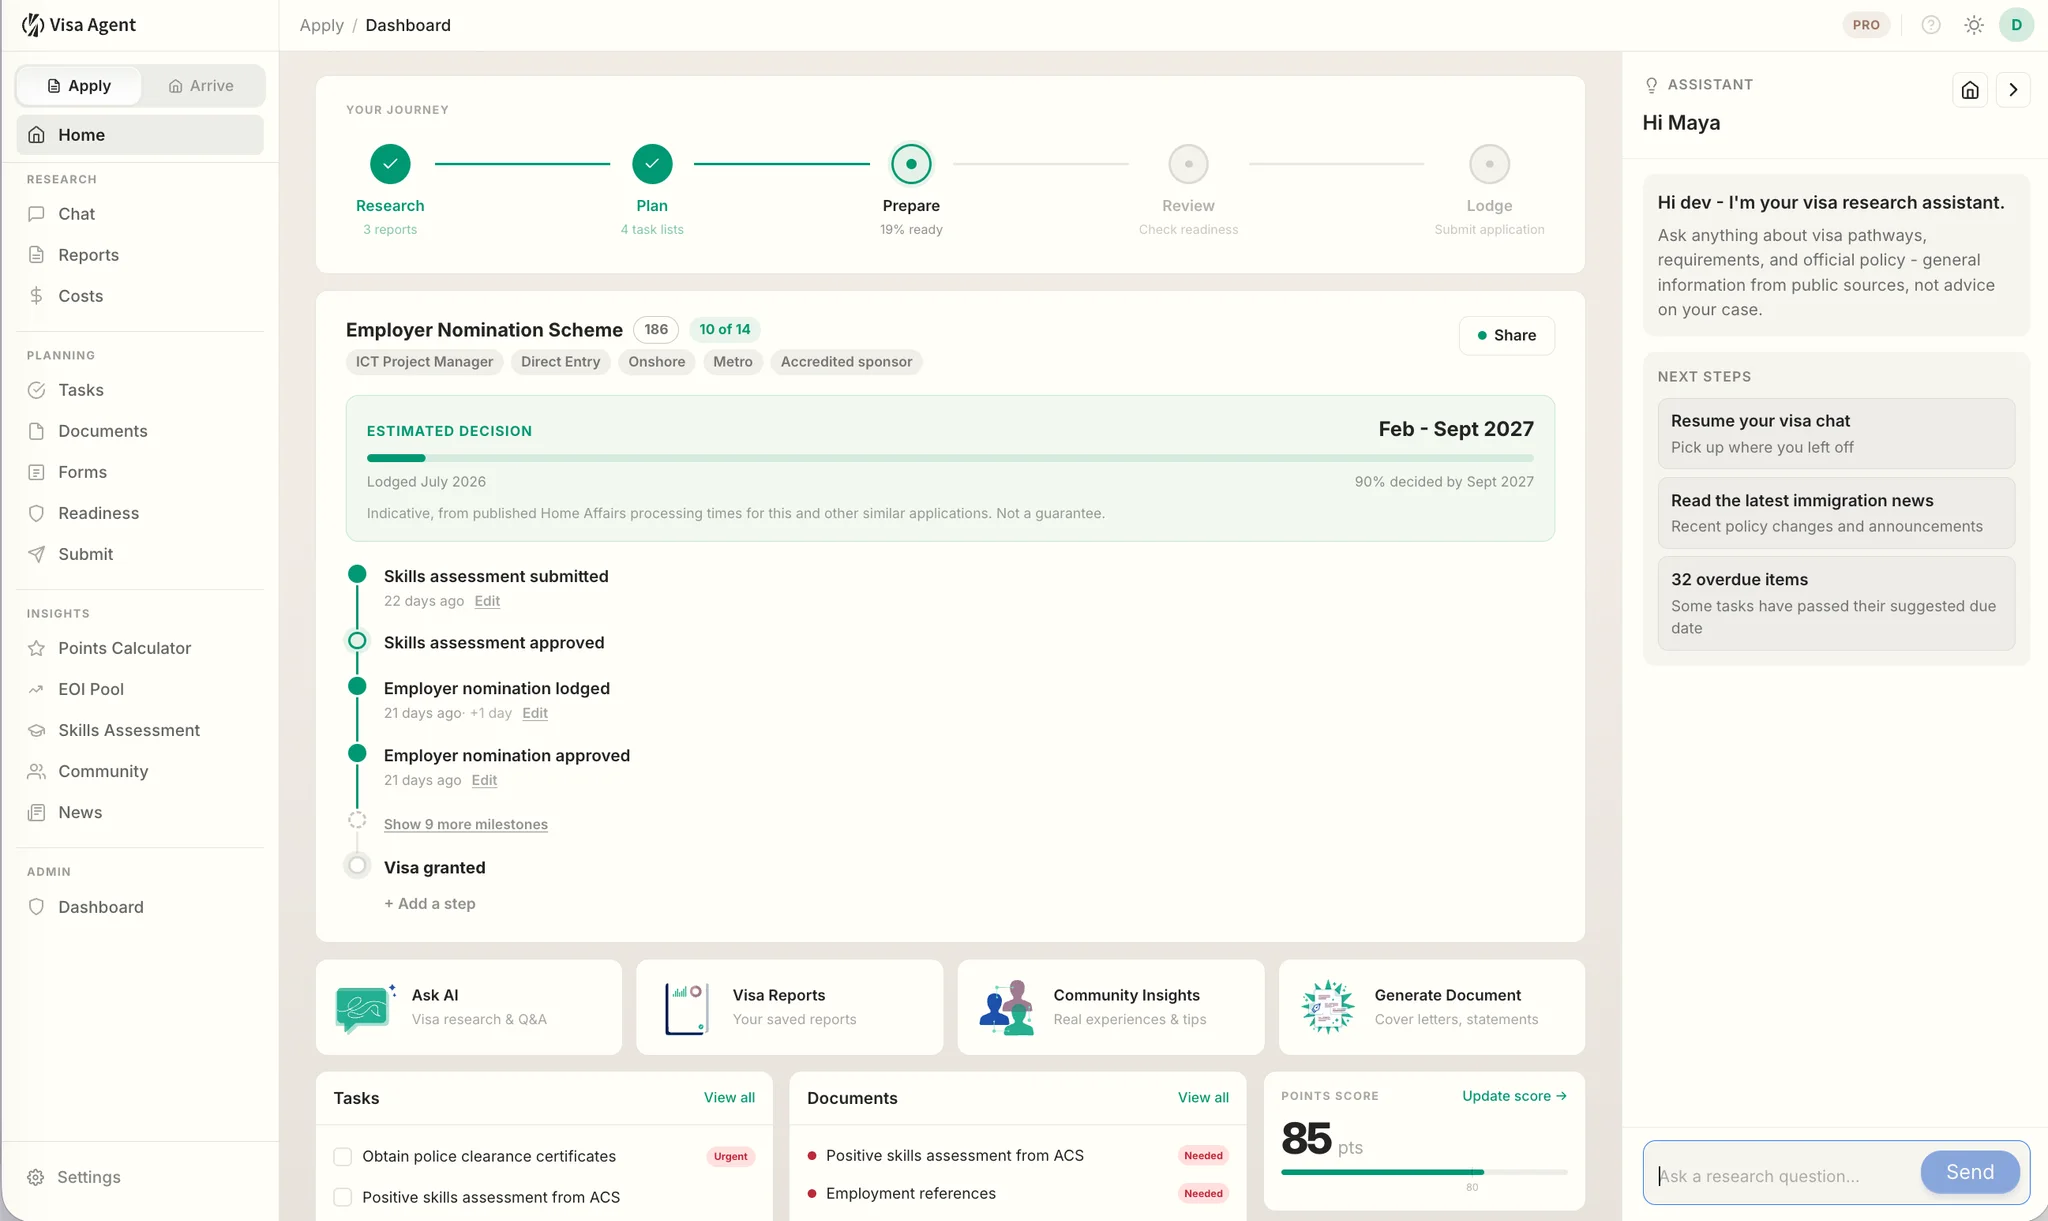This screenshot has height=1221, width=2048.
Task: Open Community in the sidebar
Action: 140,771
